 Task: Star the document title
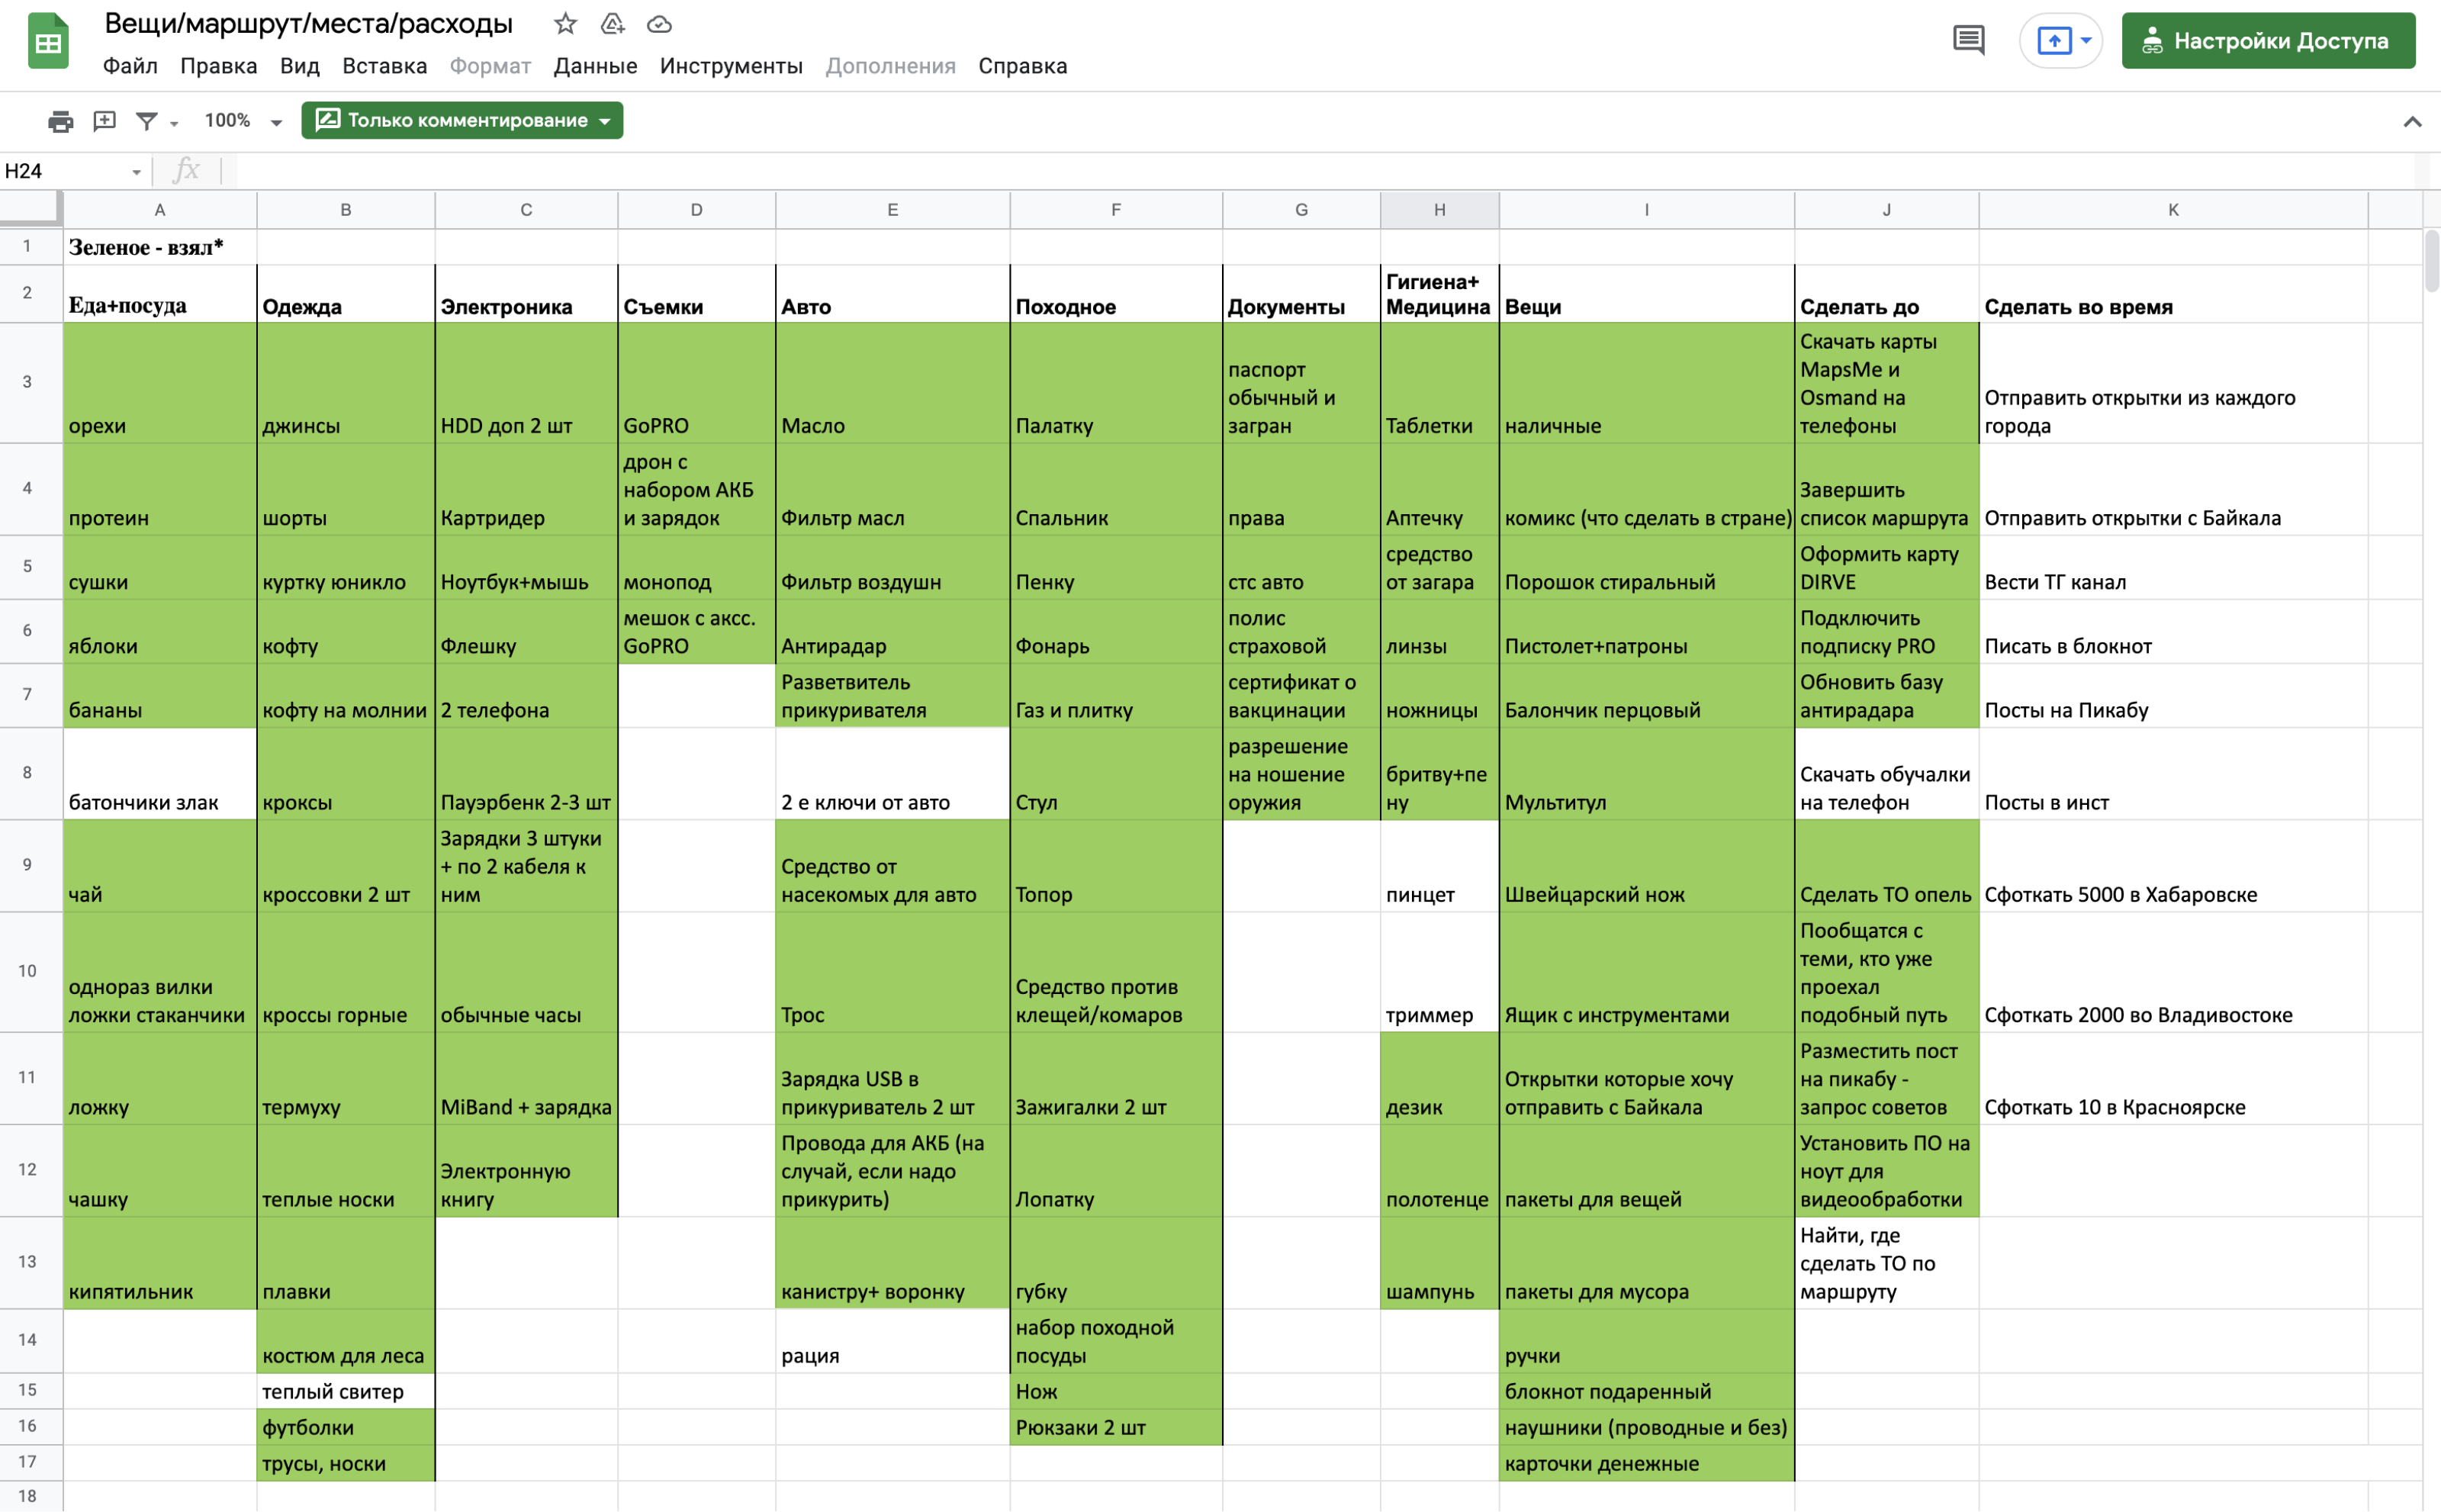565,24
